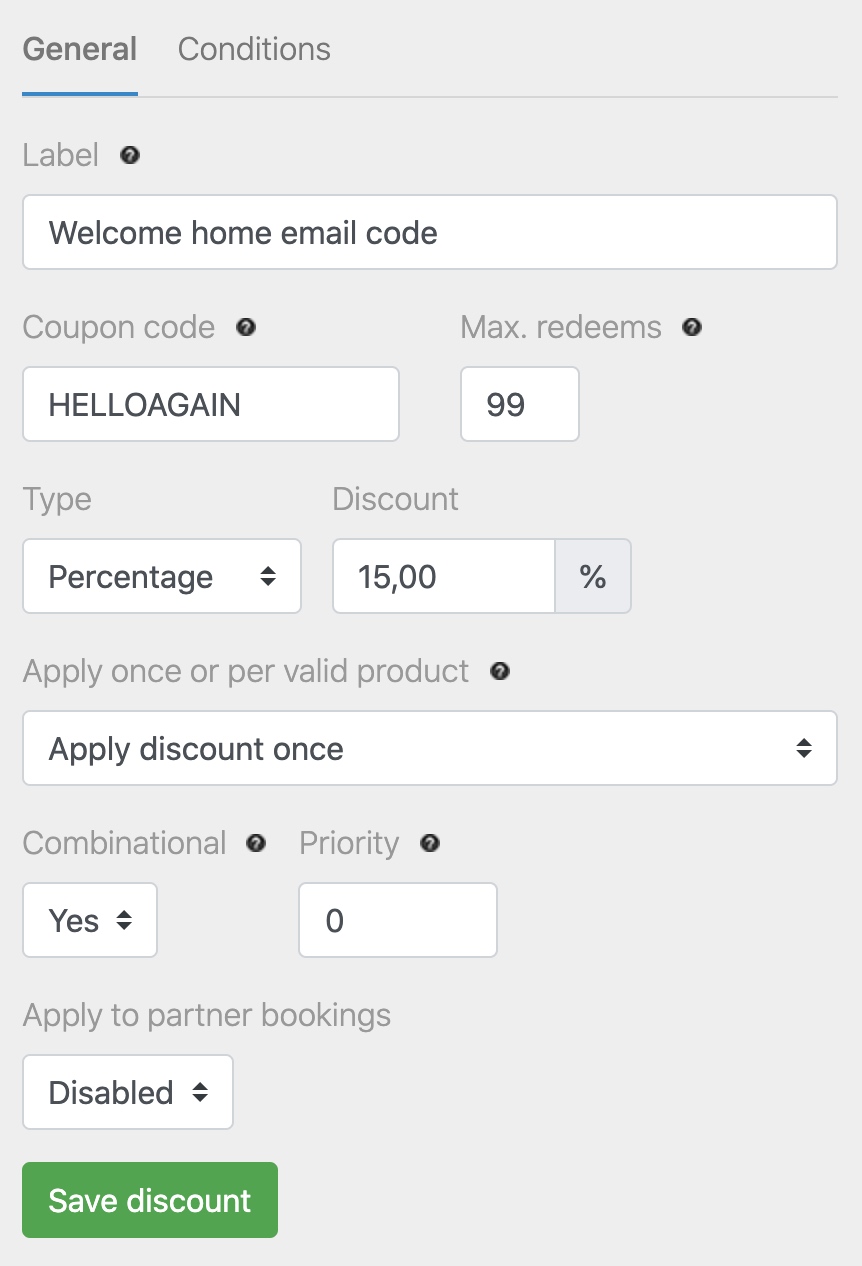Select the General tab
Screen dimensions: 862x1266
point(80,49)
